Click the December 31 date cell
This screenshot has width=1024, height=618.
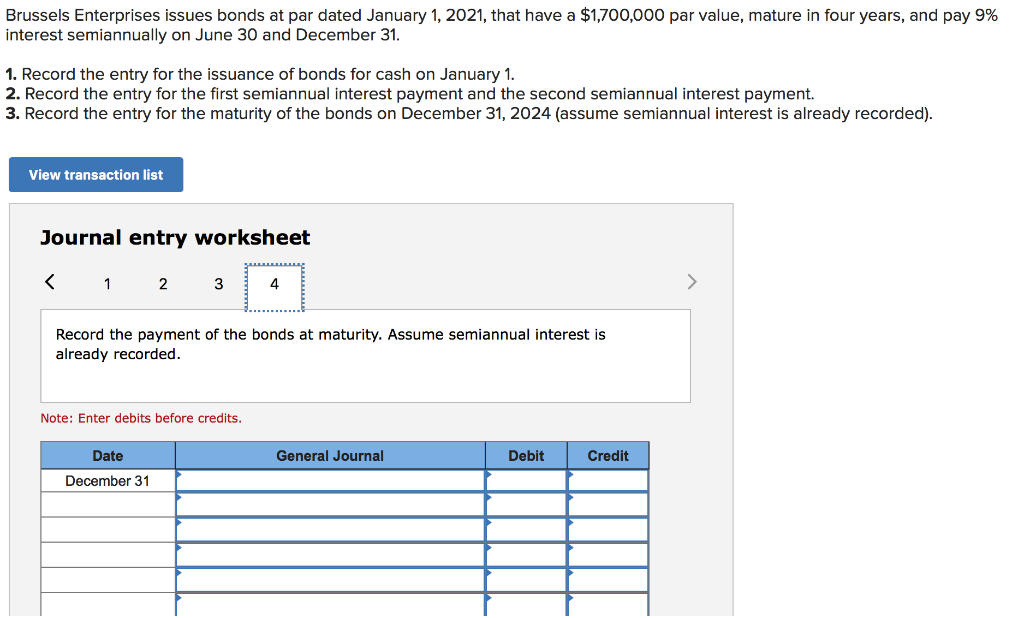click(x=107, y=480)
